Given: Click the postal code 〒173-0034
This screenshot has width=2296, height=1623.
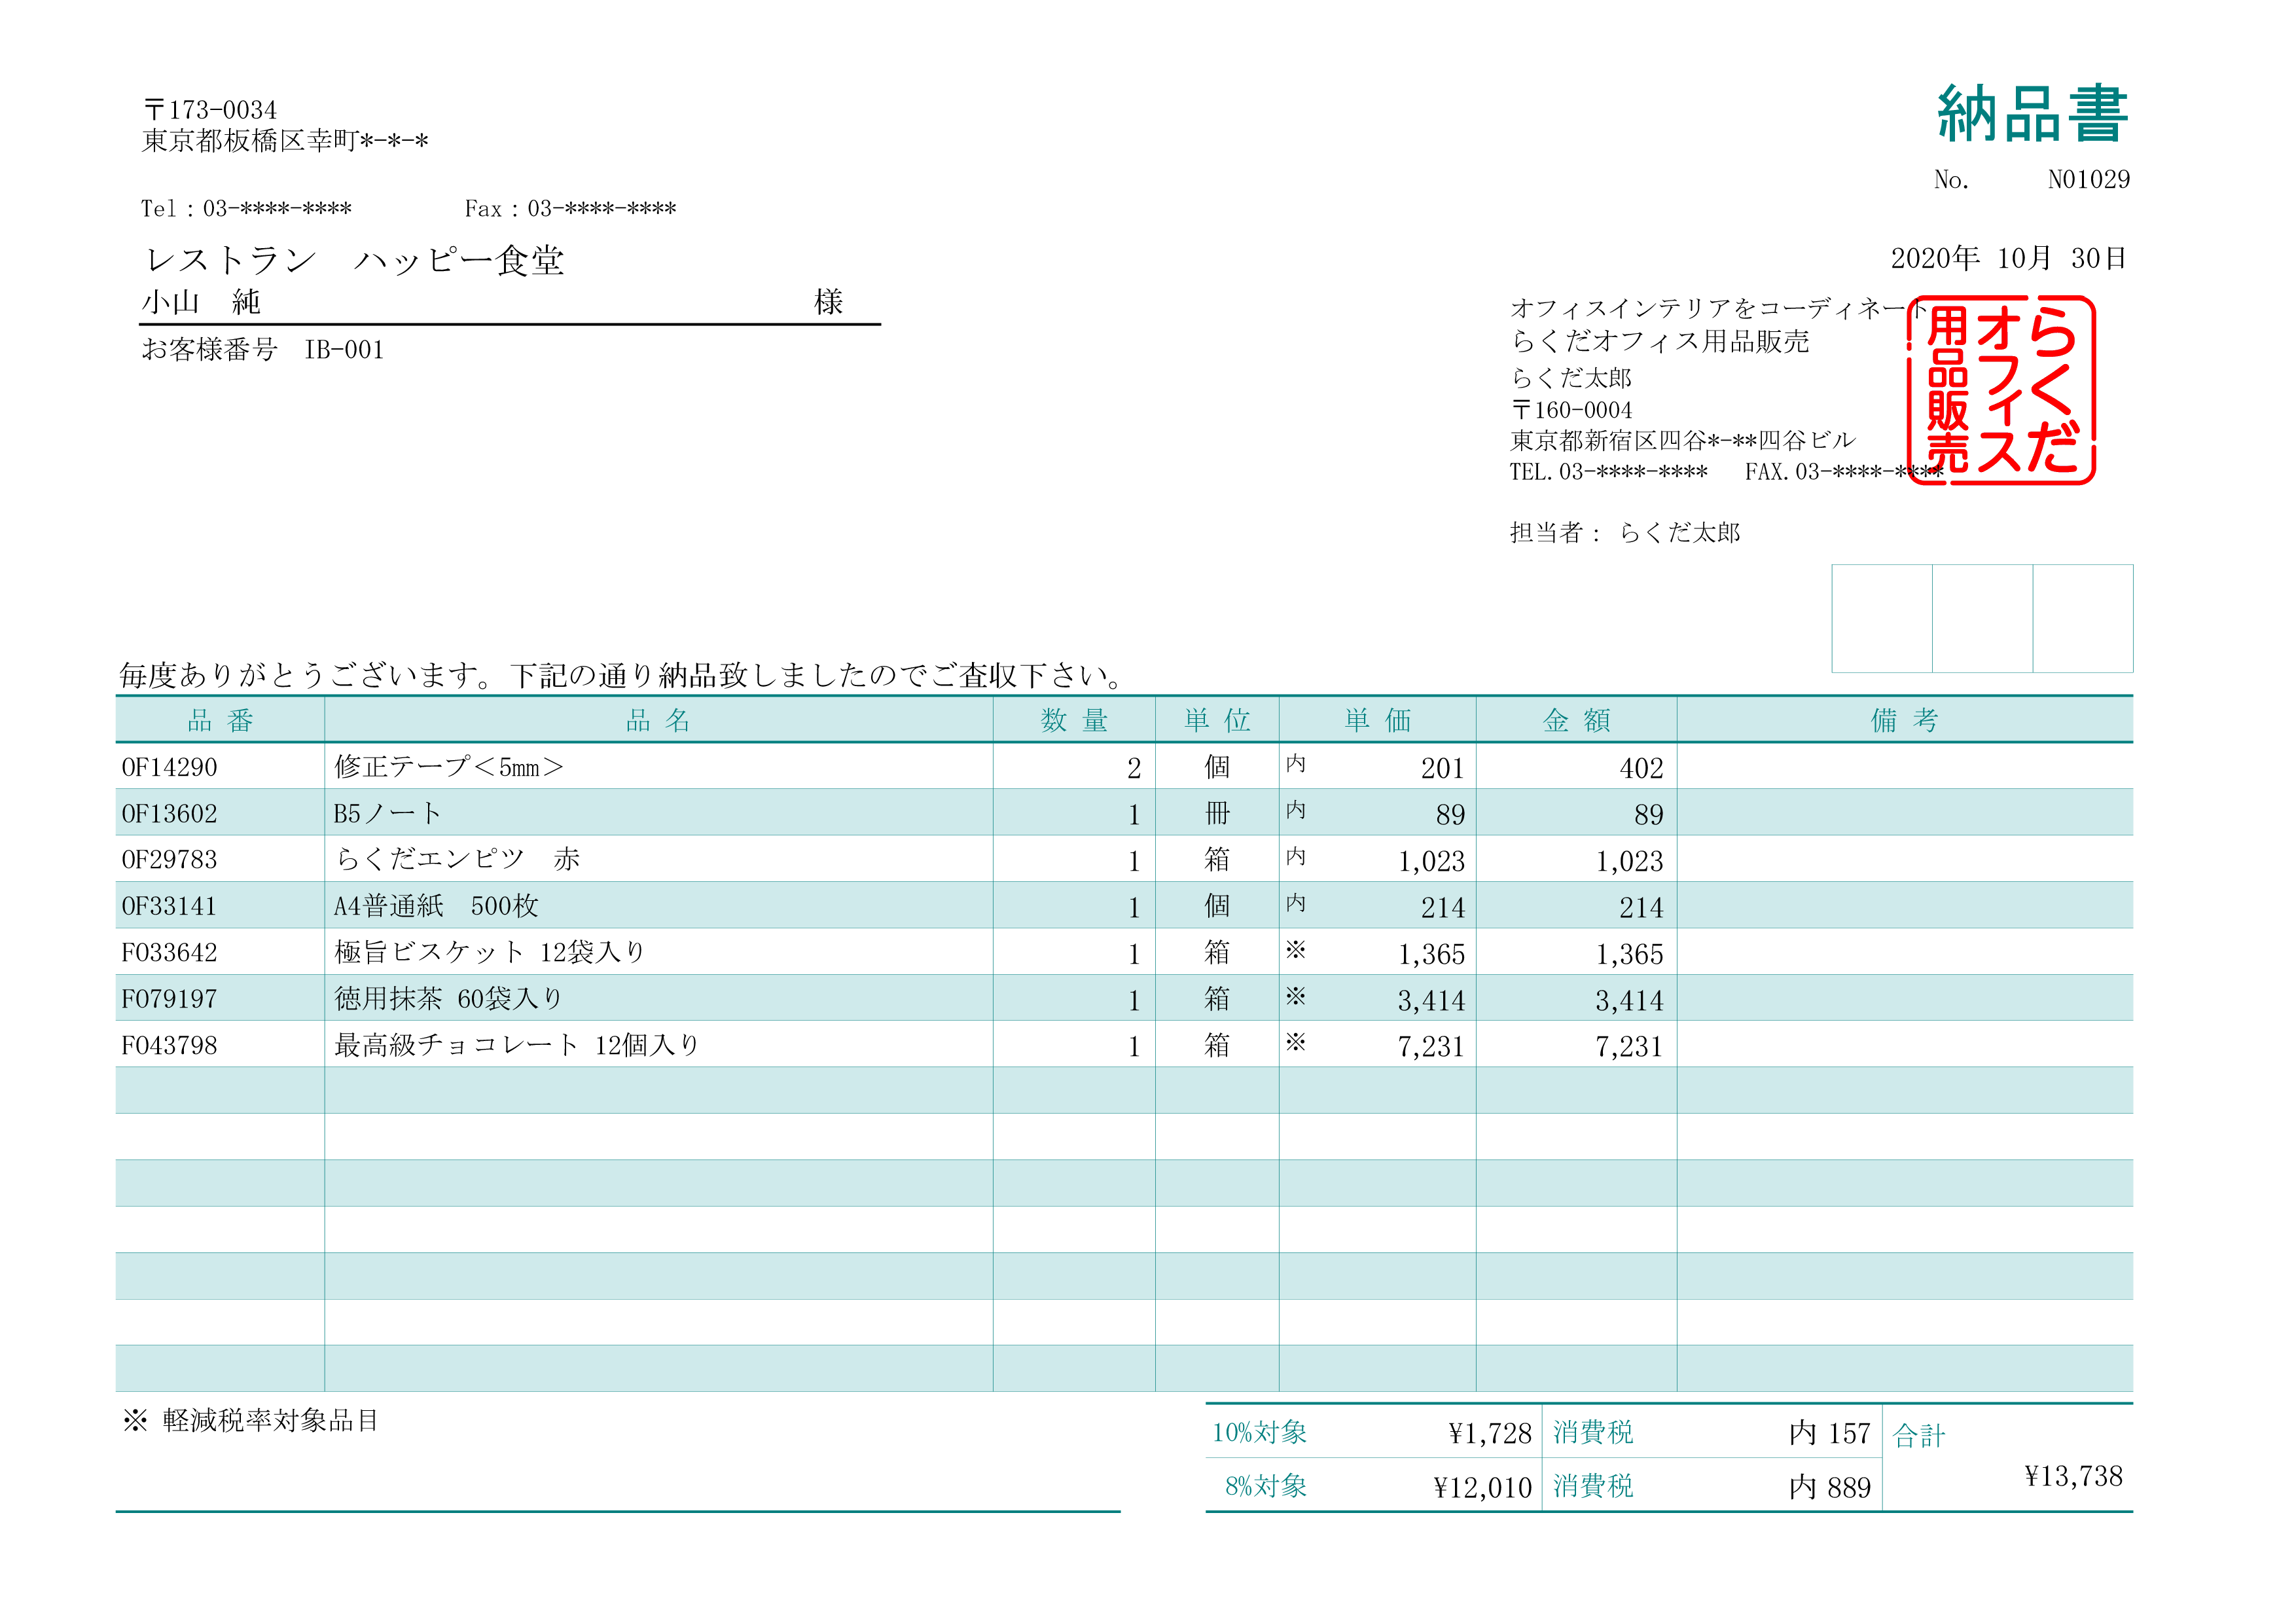Looking at the screenshot, I should pyautogui.click(x=210, y=110).
